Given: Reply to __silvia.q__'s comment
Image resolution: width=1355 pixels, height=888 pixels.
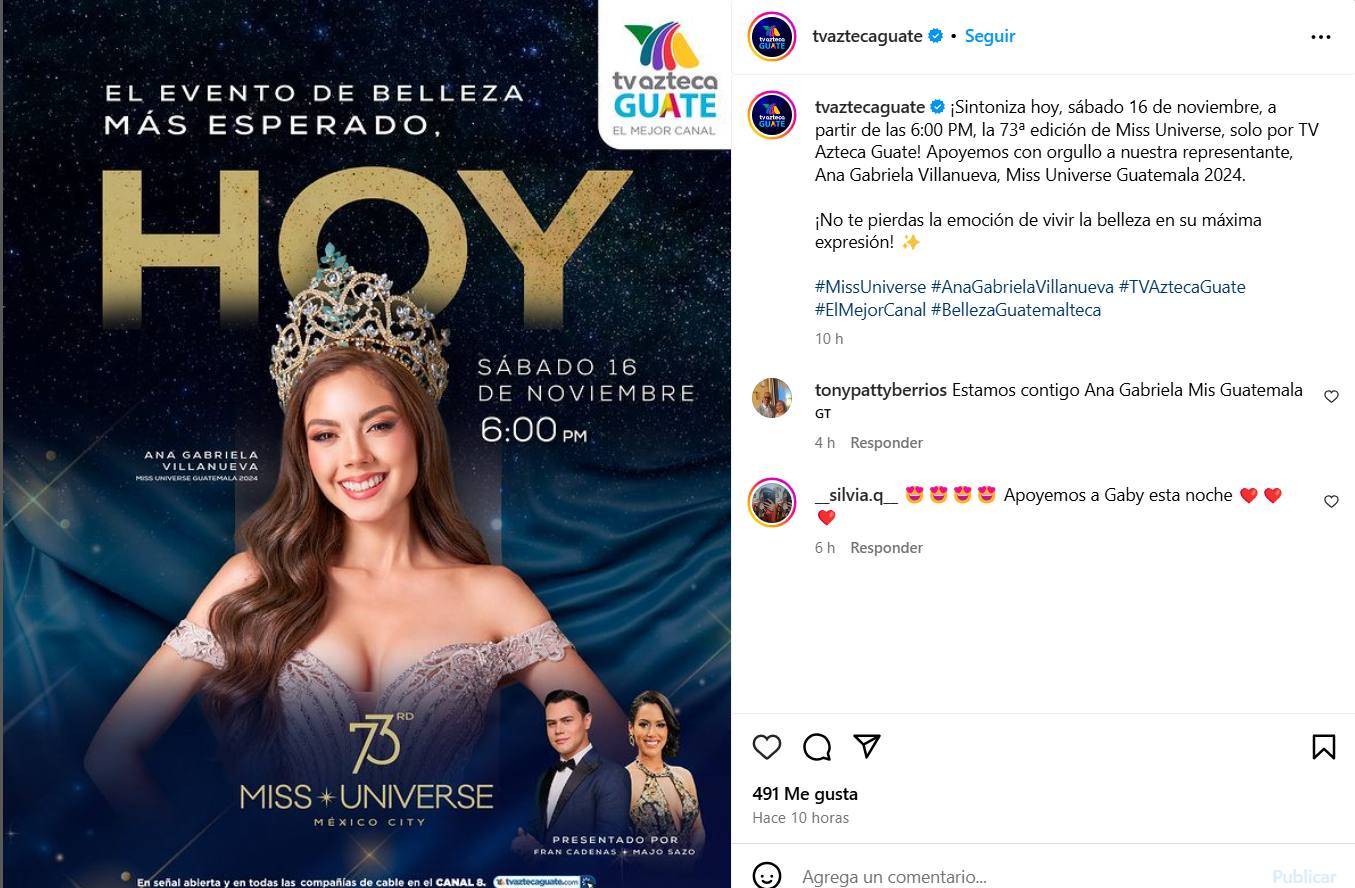Looking at the screenshot, I should tap(886, 548).
